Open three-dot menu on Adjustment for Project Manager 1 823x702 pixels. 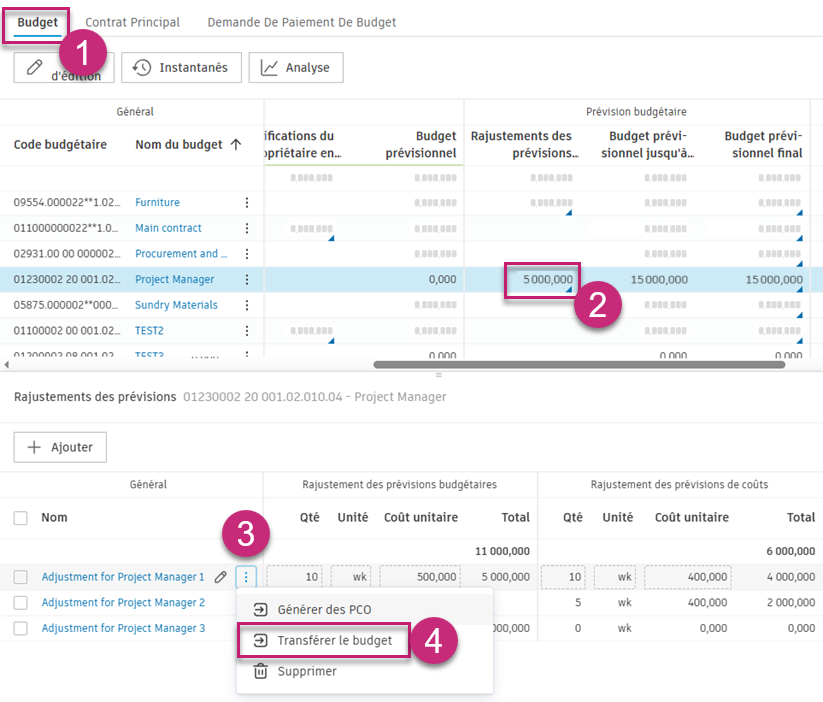tap(248, 577)
